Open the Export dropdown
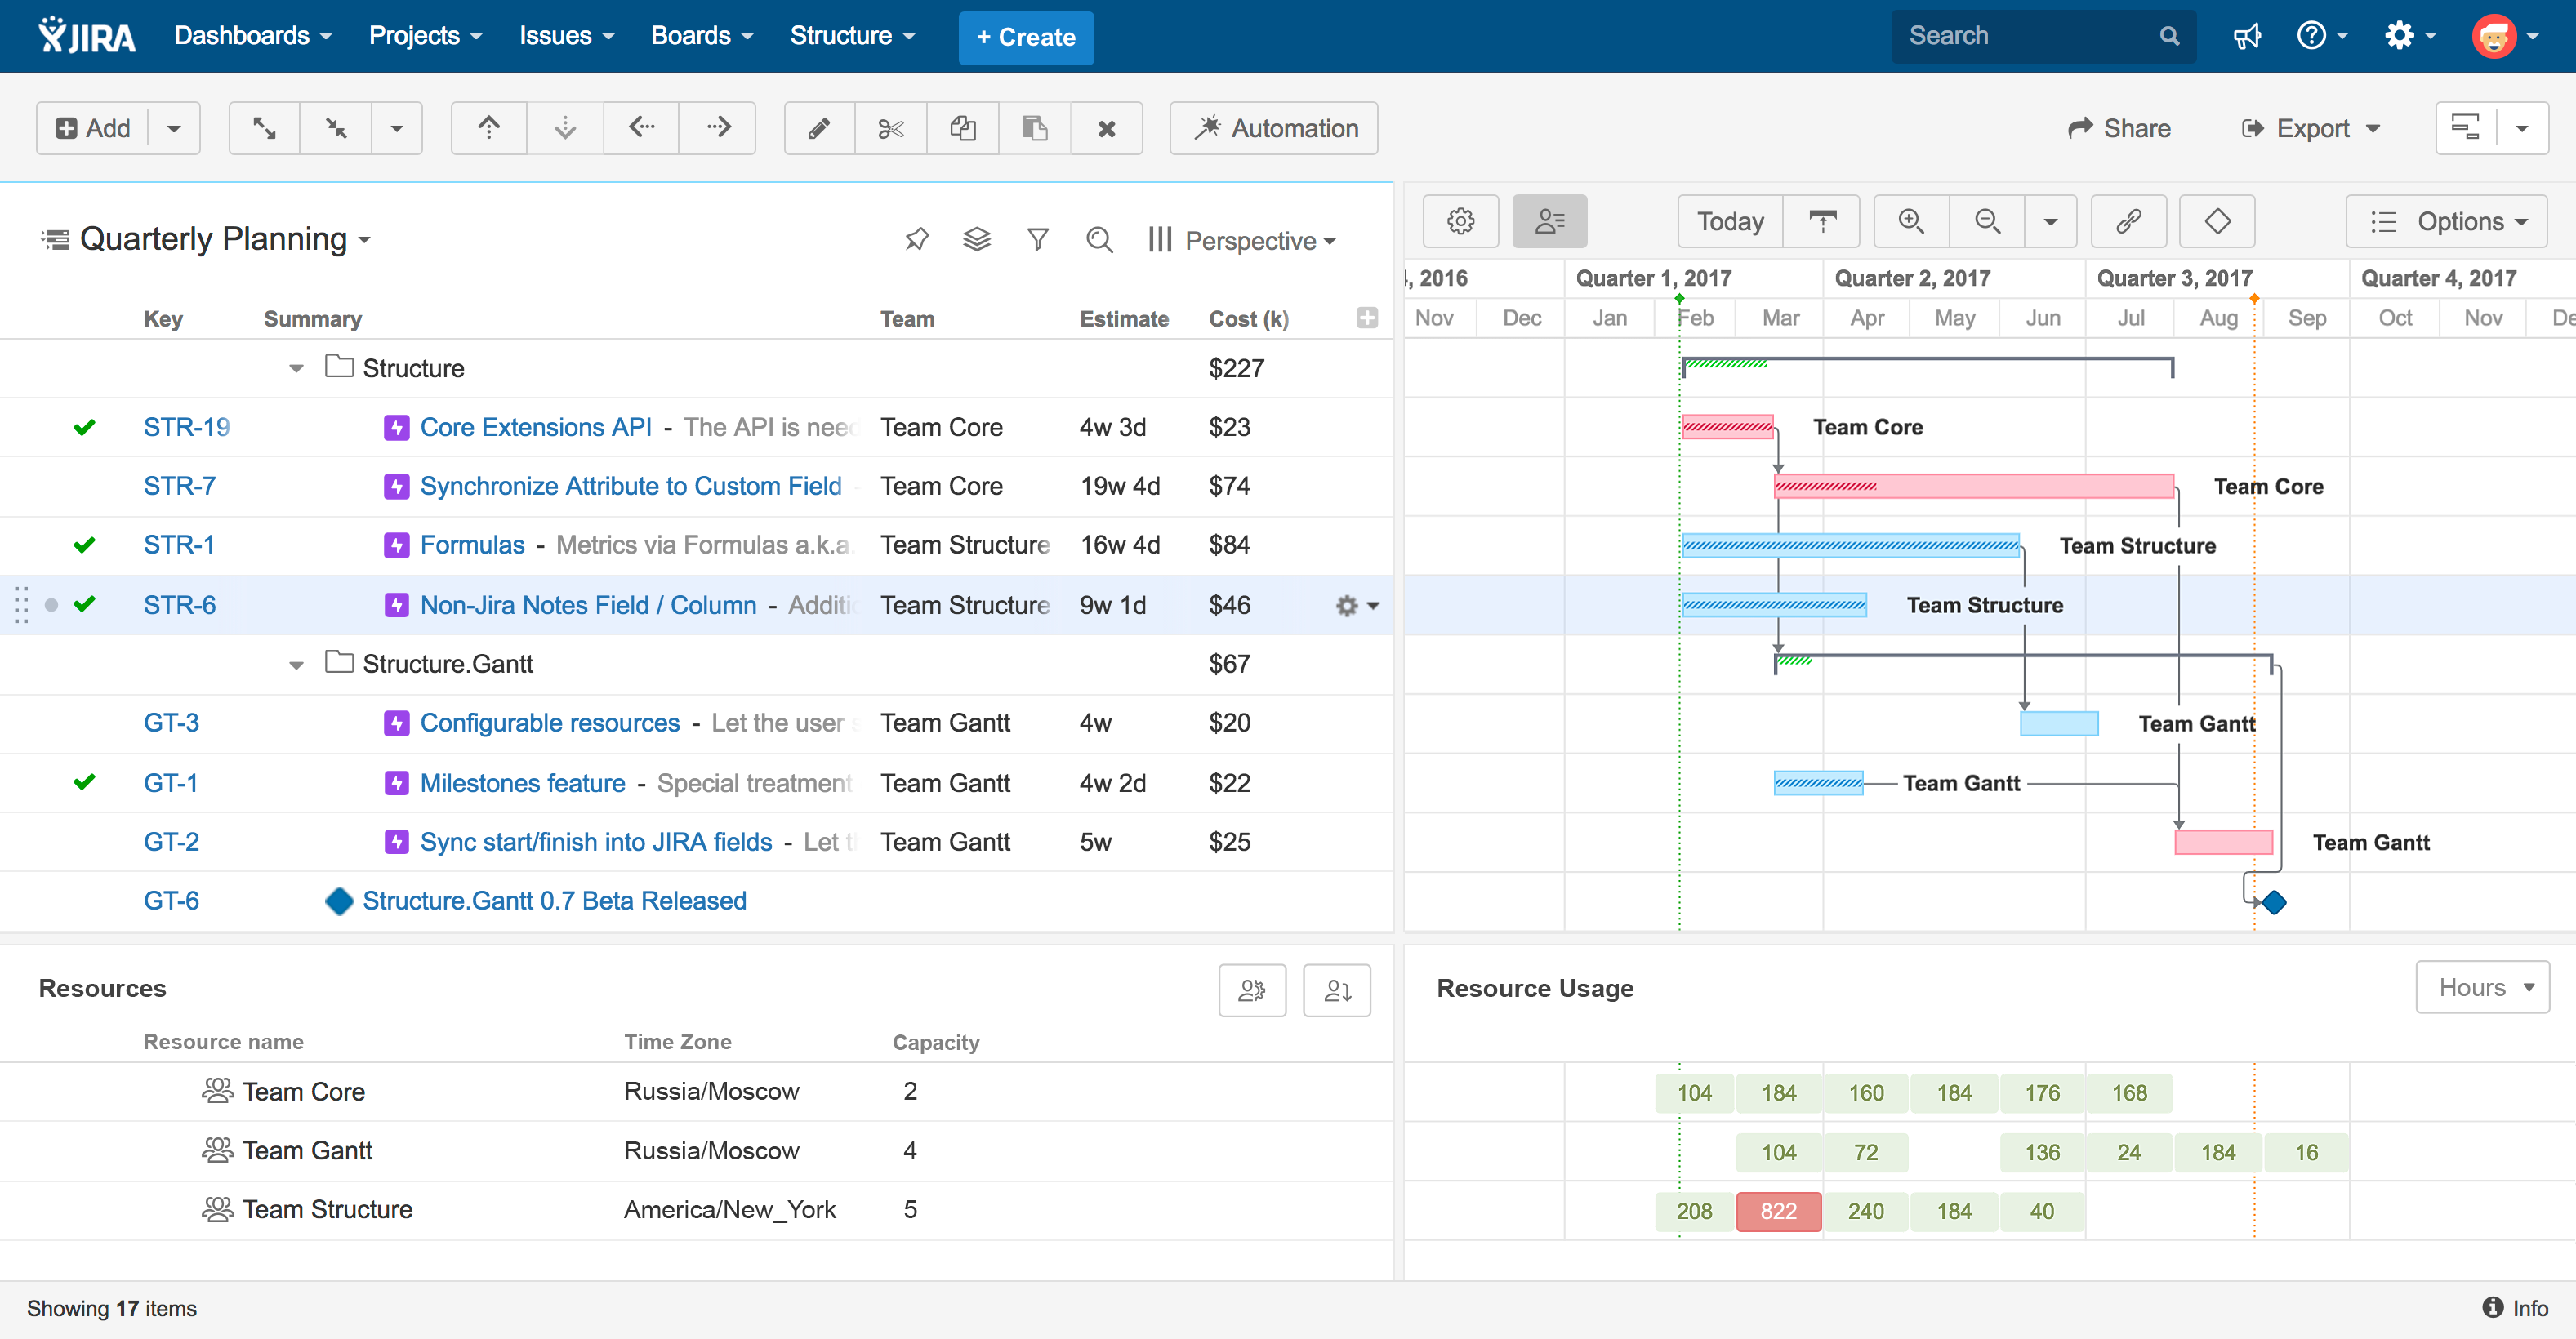Image resolution: width=2576 pixels, height=1339 pixels. (2311, 129)
